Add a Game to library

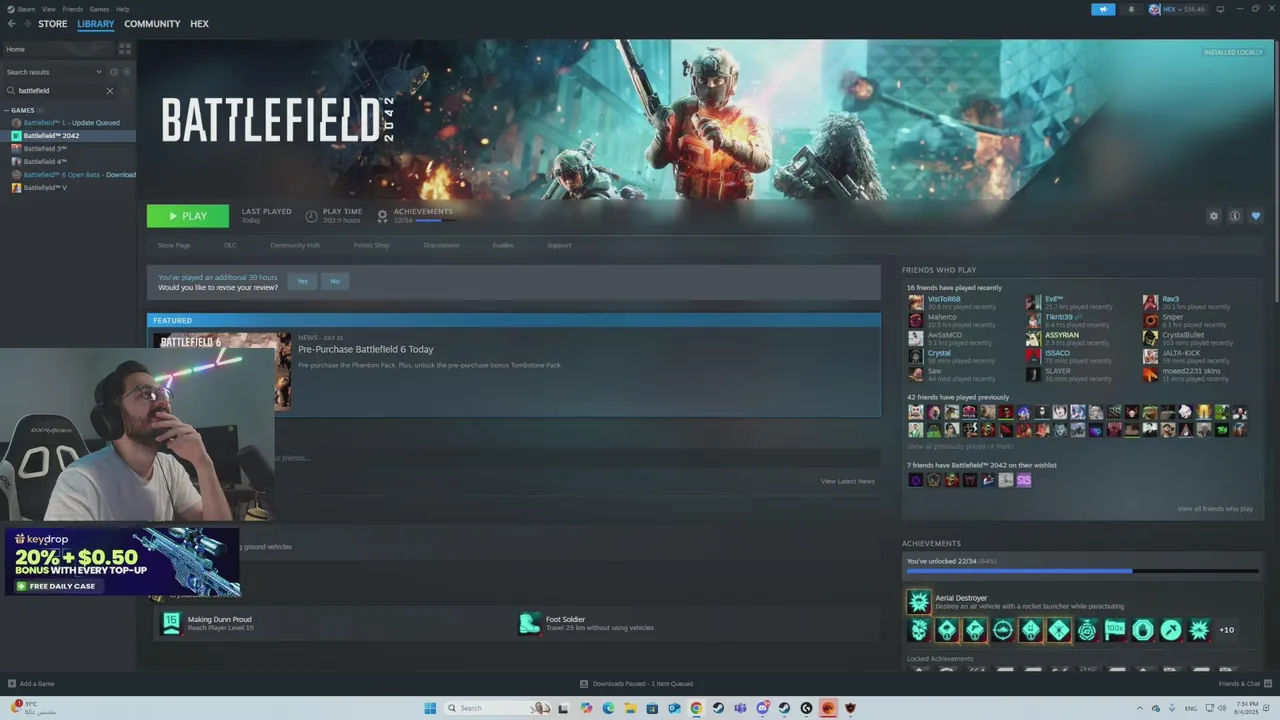click(x=31, y=684)
